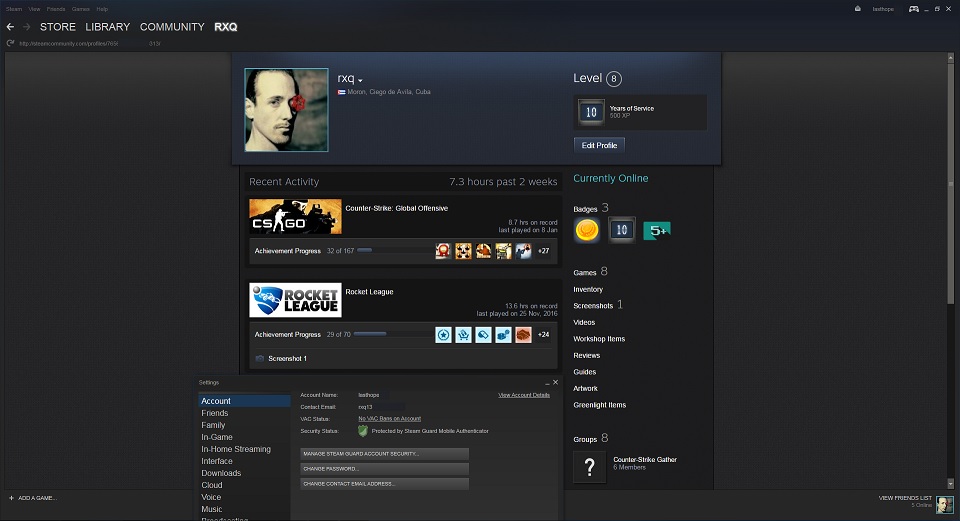Click the gold coin Community badge
The image size is (960, 521).
click(587, 230)
